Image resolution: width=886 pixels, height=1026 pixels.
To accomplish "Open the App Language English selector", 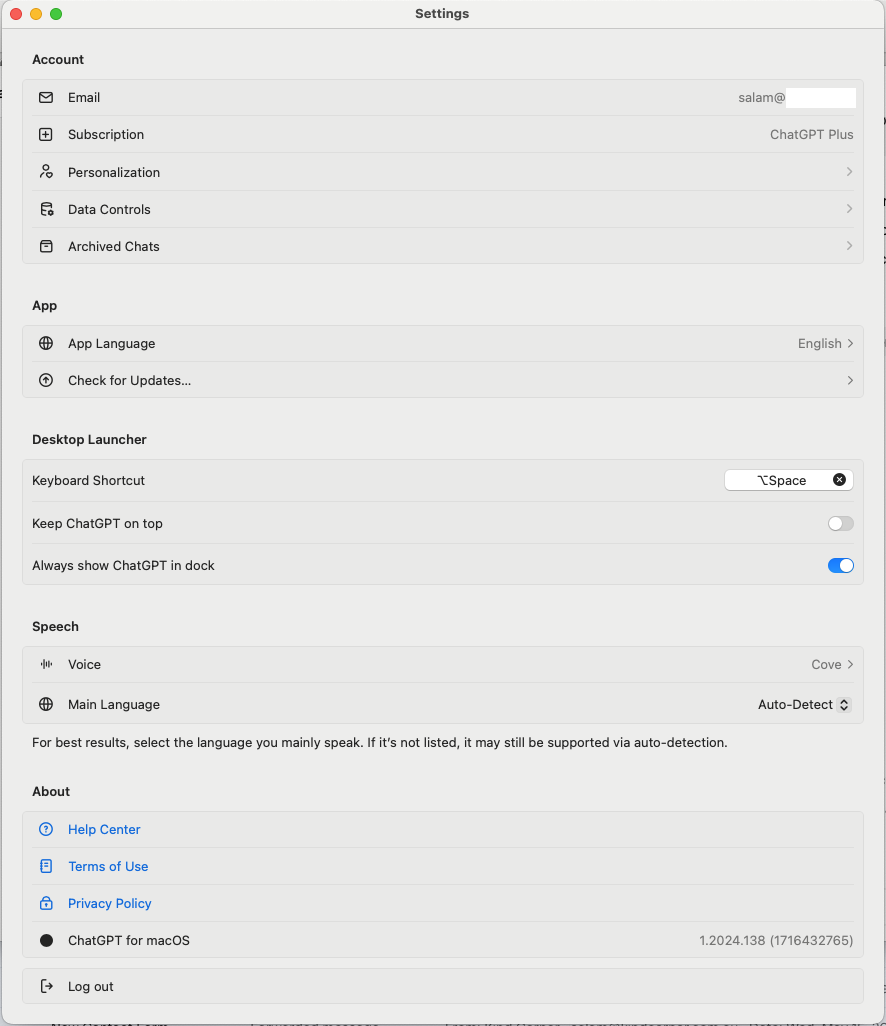I will coord(825,343).
